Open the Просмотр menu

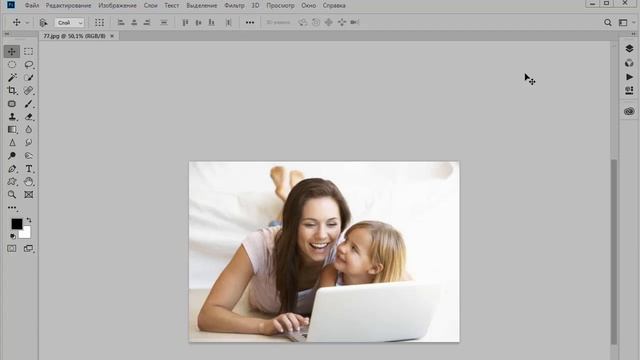click(x=280, y=5)
